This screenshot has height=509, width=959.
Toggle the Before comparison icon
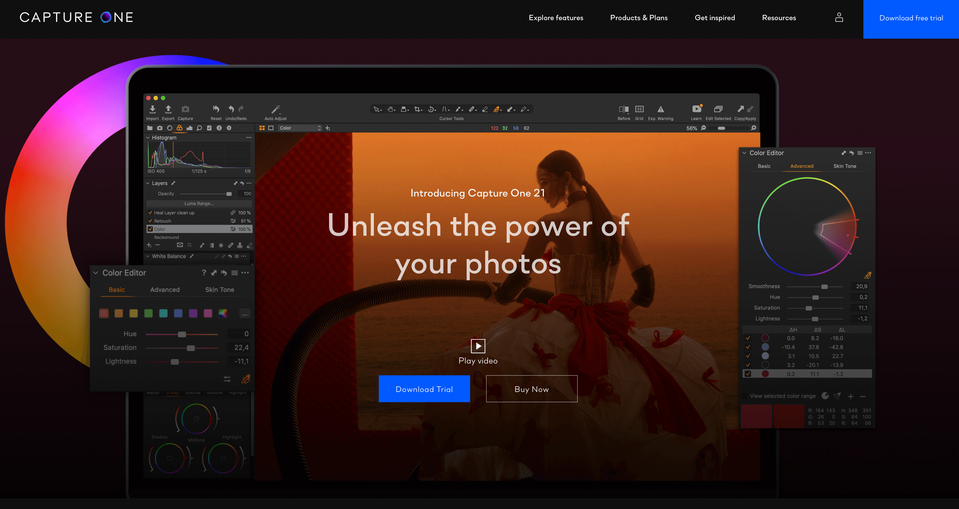tap(623, 110)
